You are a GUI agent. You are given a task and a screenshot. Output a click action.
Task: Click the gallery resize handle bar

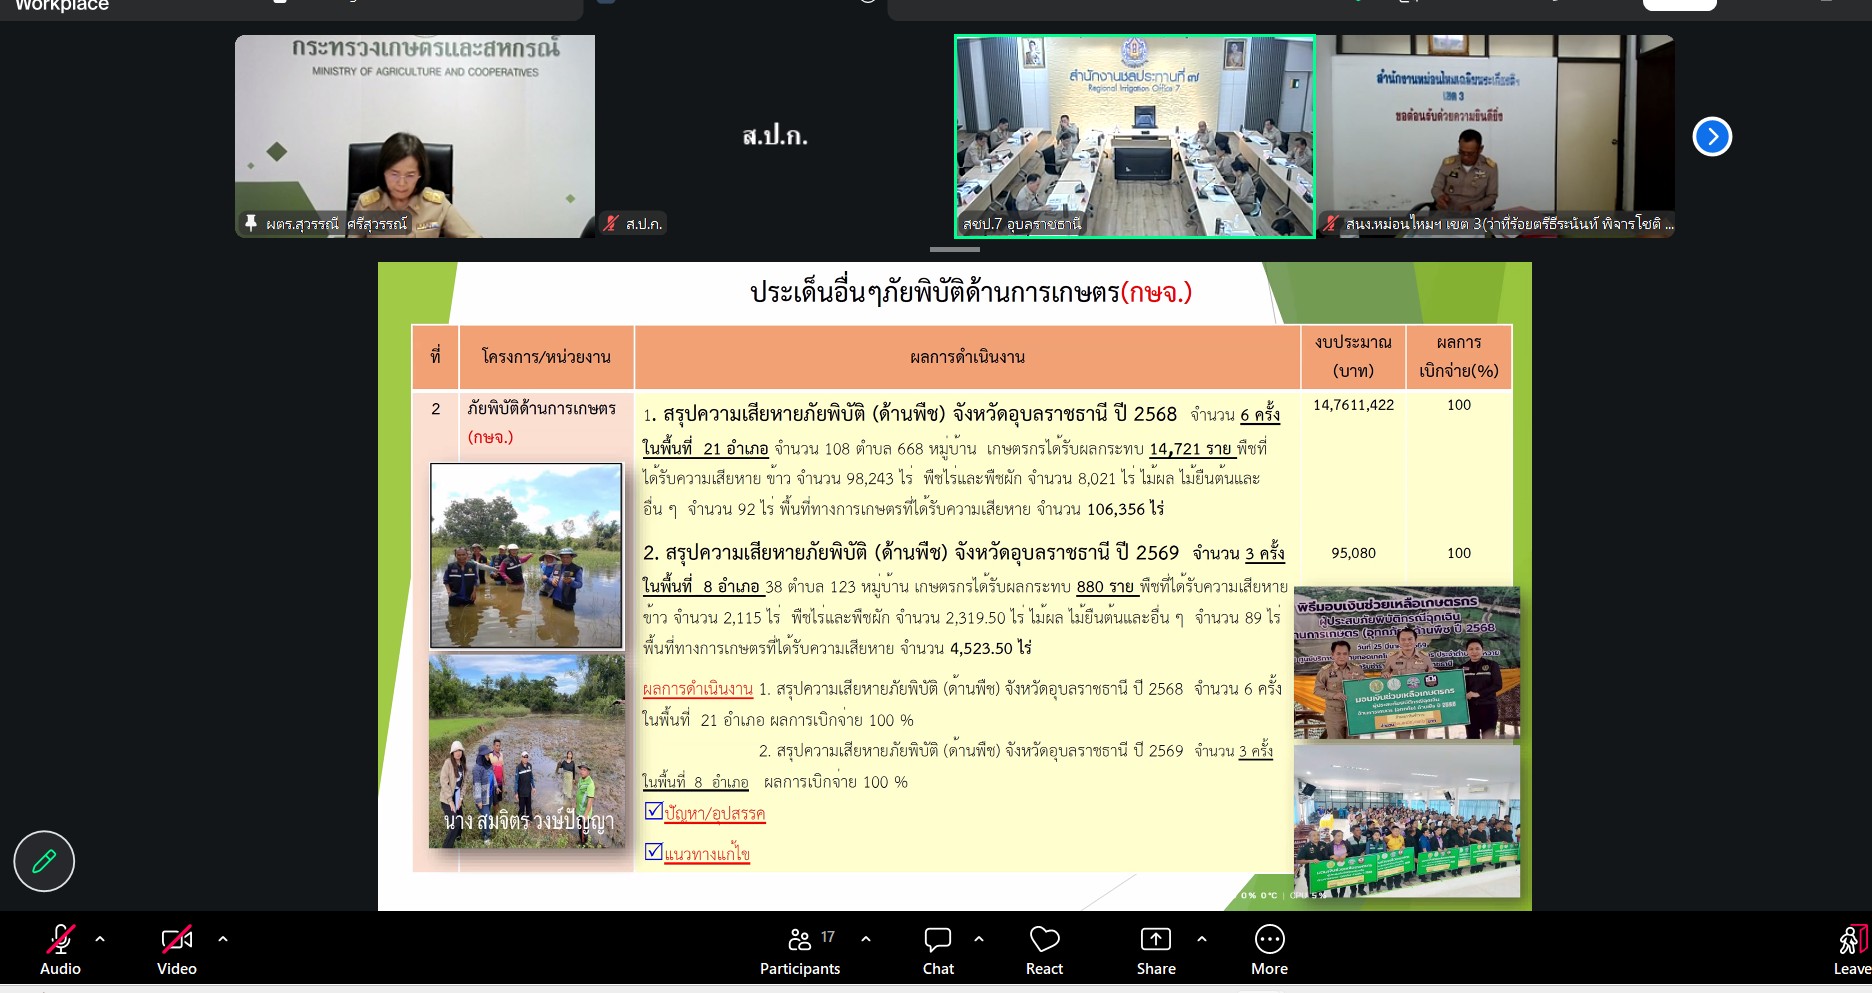point(955,249)
